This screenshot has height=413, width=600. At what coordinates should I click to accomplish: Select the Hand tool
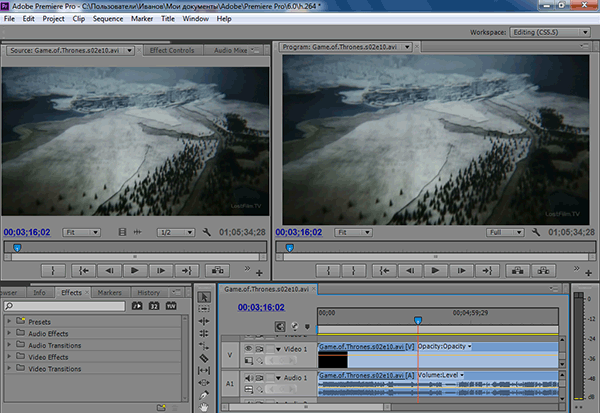204,407
